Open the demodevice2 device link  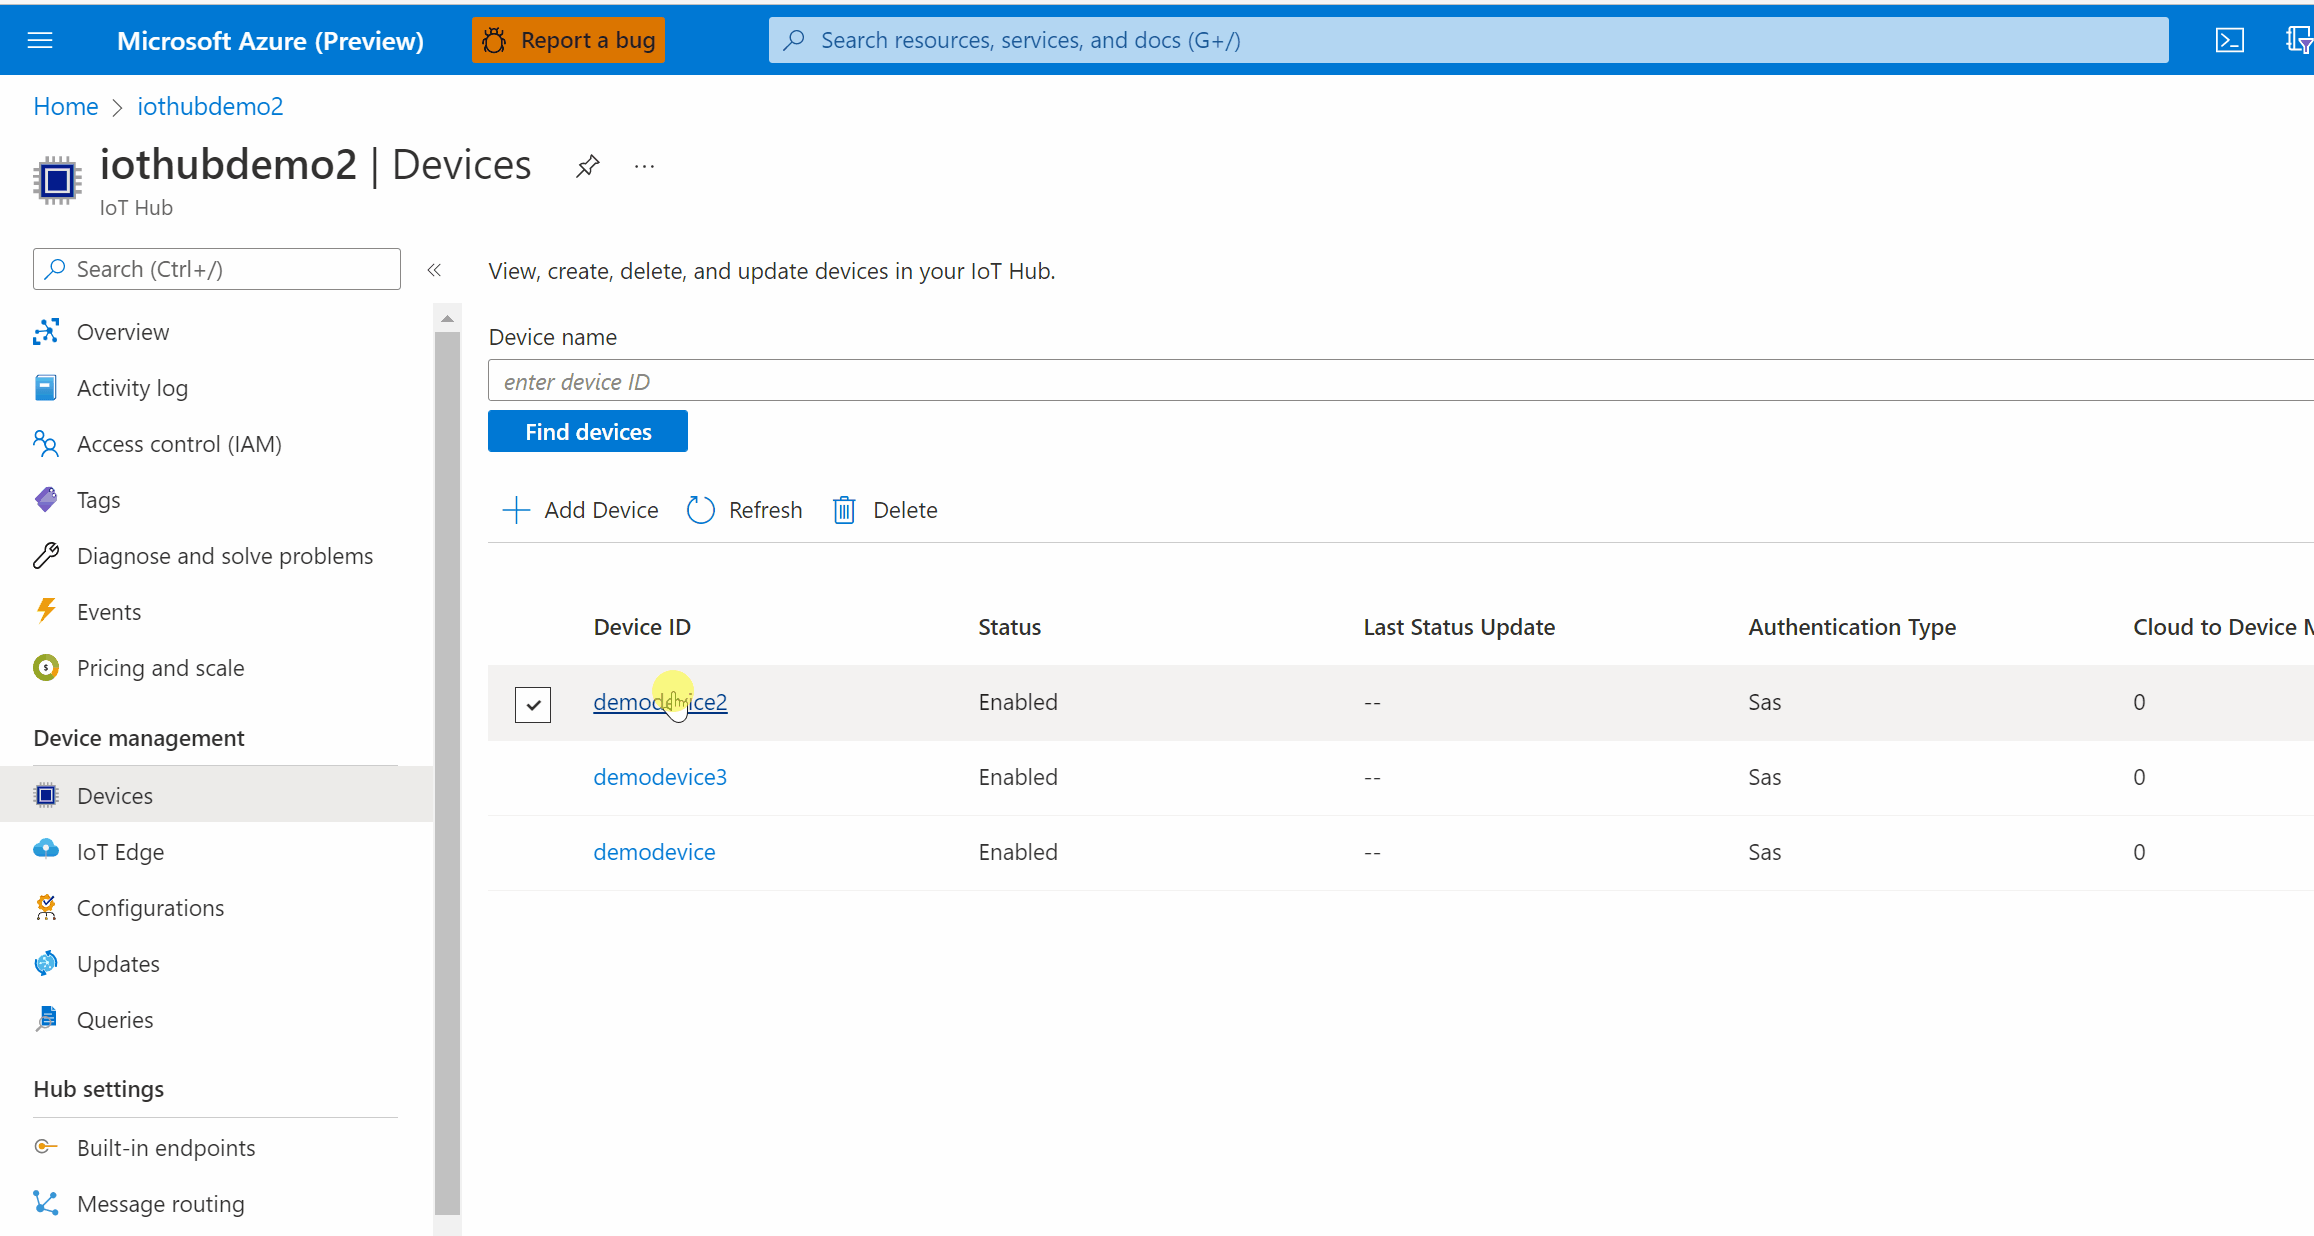coord(660,701)
